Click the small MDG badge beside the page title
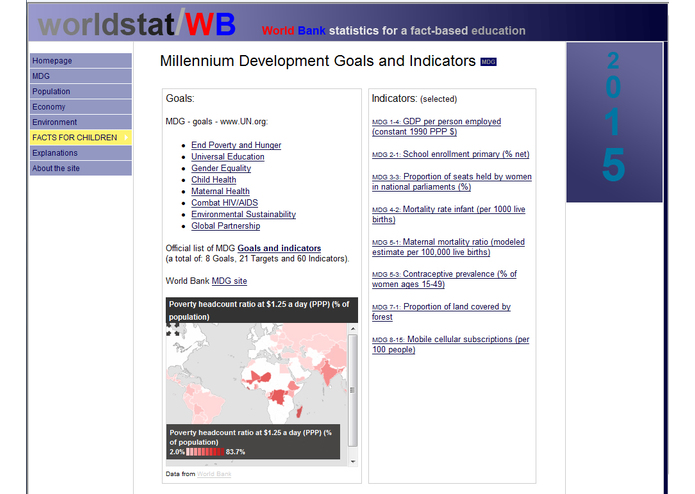The height and width of the screenshot is (494, 695). point(488,62)
